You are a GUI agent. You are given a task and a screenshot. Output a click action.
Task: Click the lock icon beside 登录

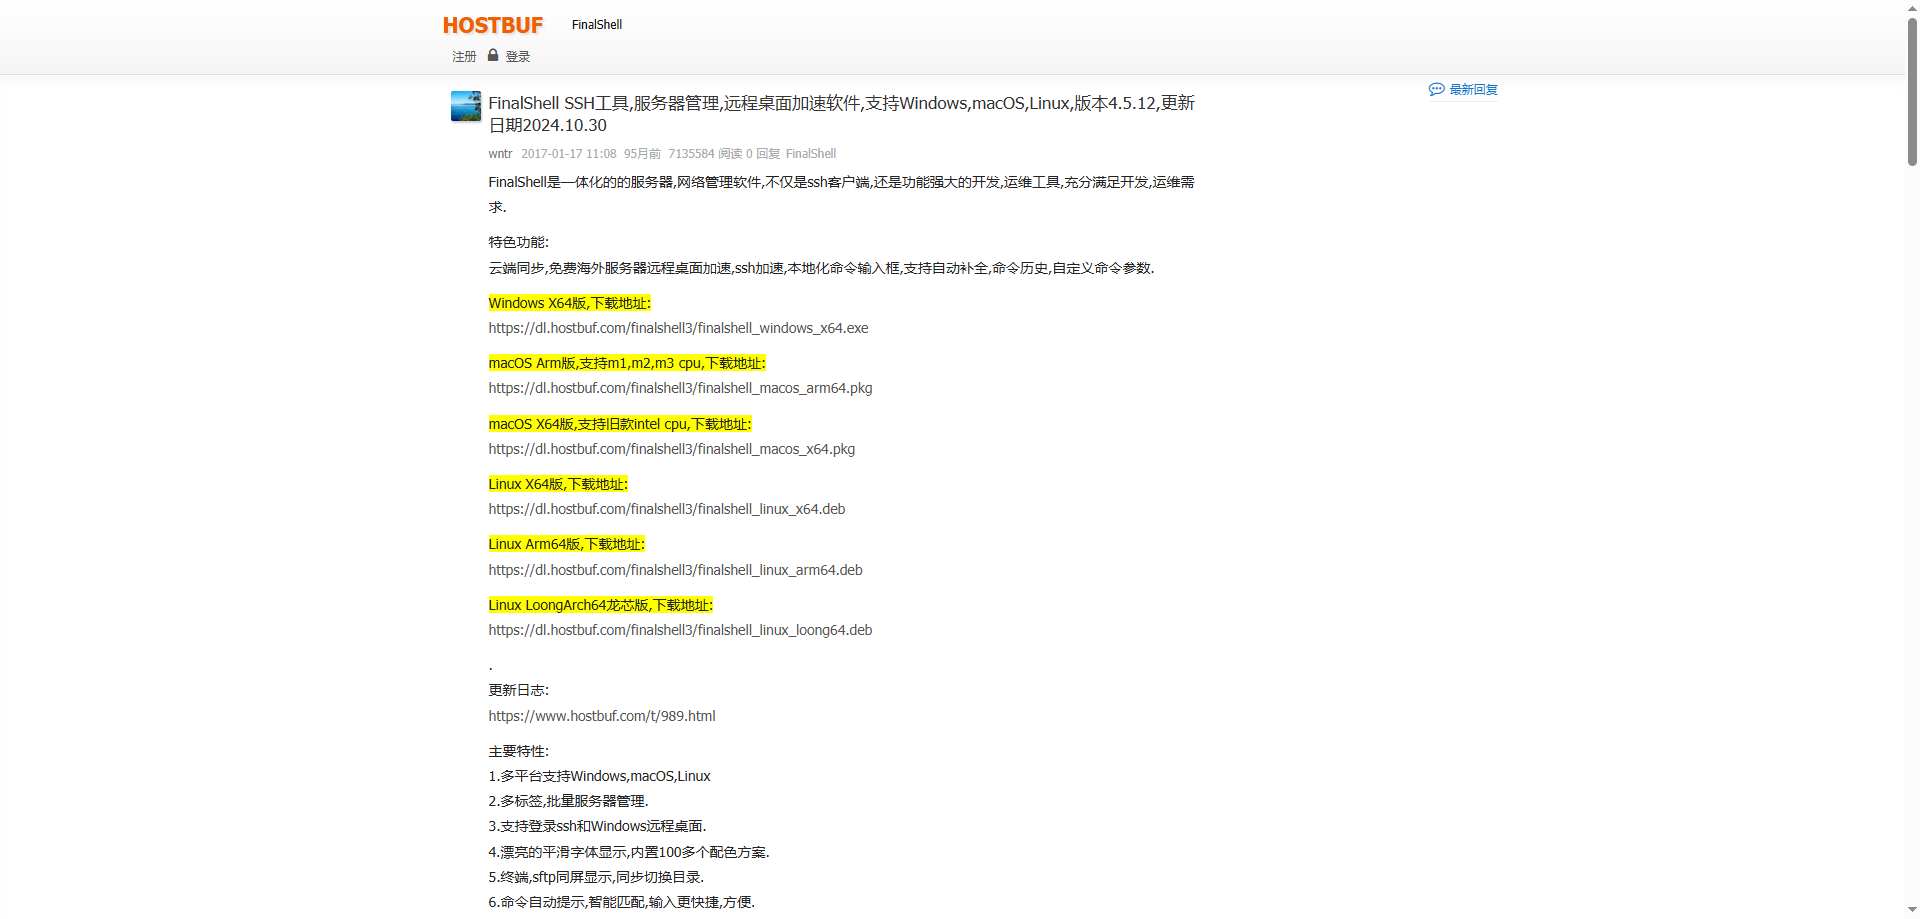coord(493,55)
